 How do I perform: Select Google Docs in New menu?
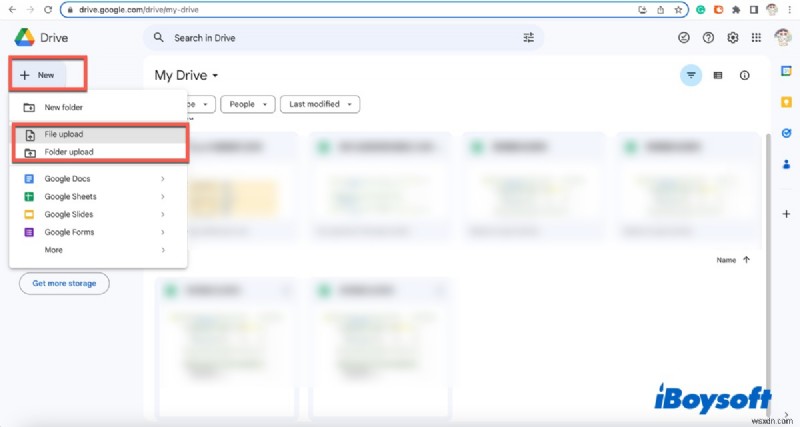coord(98,179)
